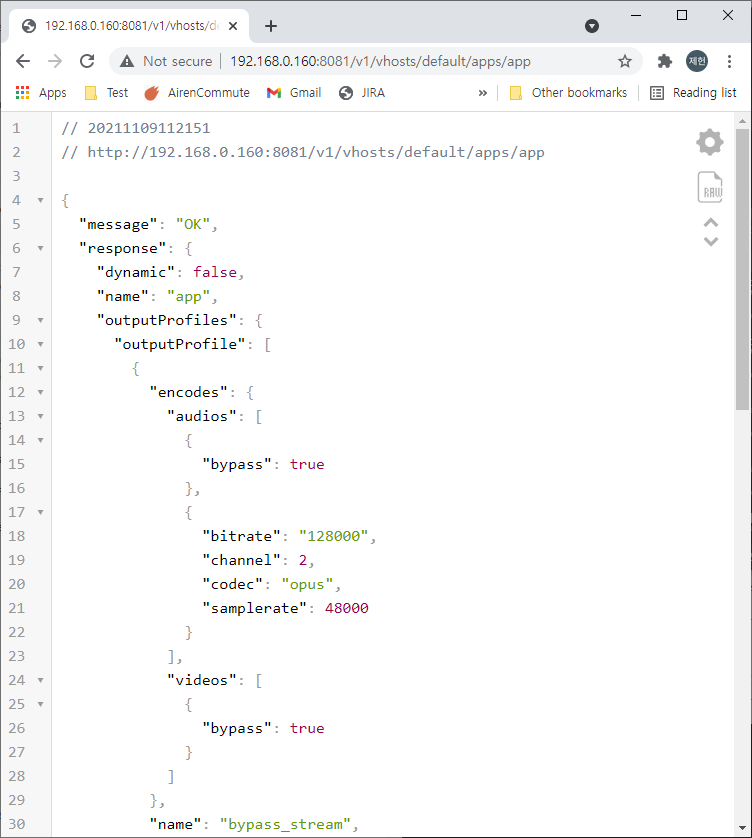Open JSON formatter settings via gear icon
Image resolution: width=752 pixels, height=838 pixels.
[x=710, y=142]
